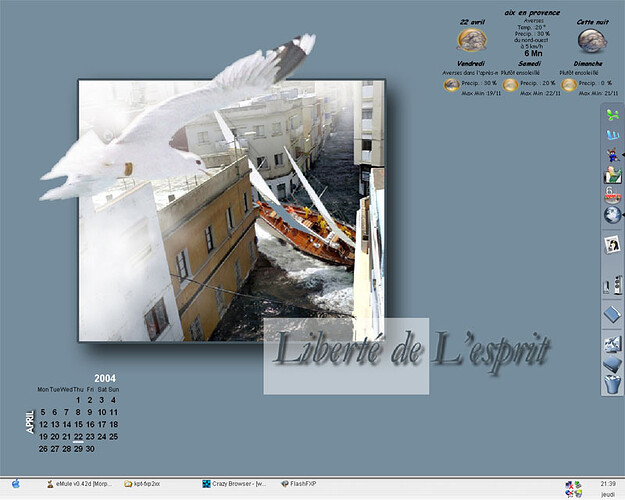Select April 22 on the desktop calendar

(x=79, y=437)
